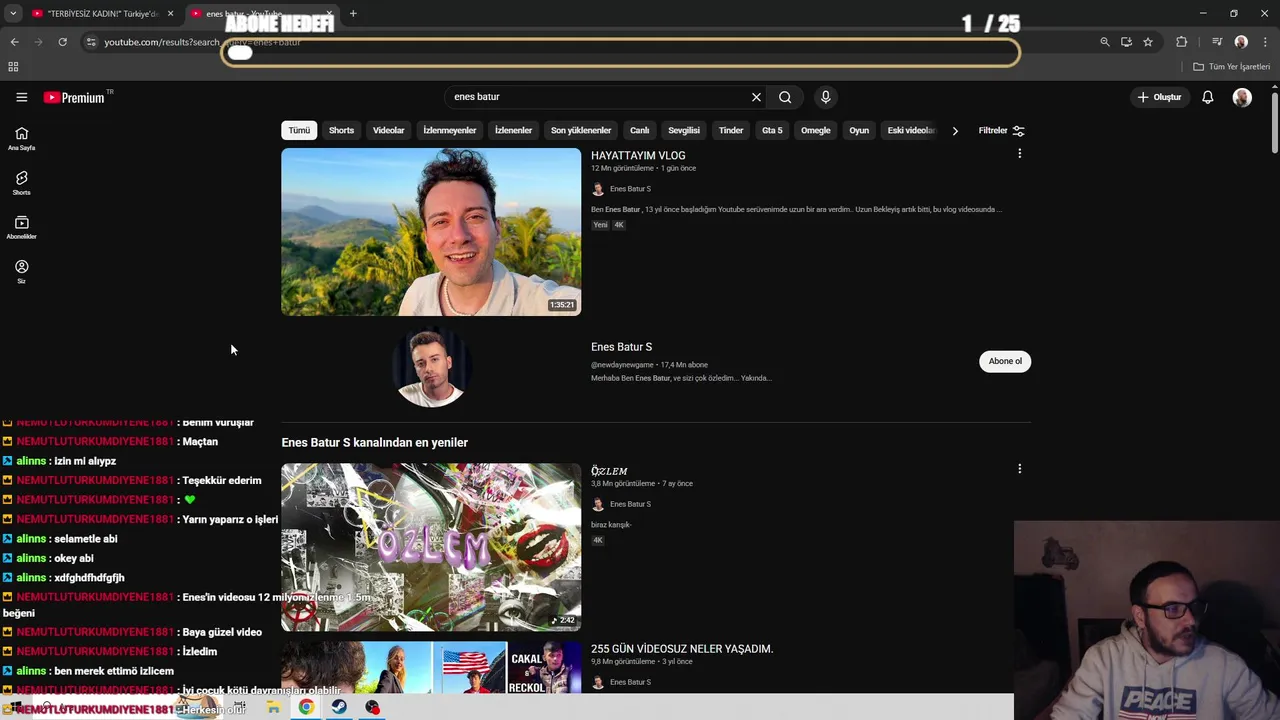Screen dimensions: 1280x720
Task: Click the magnifier search button
Action: coord(785,97)
